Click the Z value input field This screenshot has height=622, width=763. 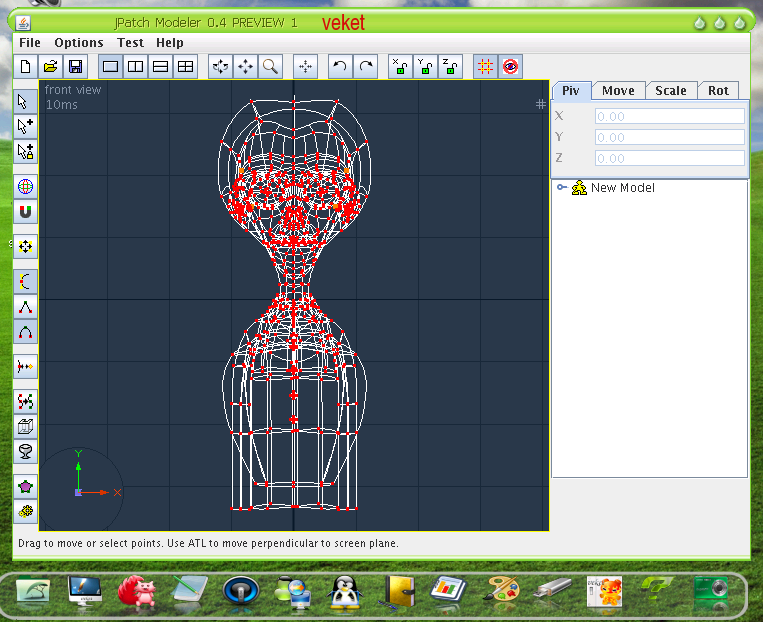coord(670,158)
